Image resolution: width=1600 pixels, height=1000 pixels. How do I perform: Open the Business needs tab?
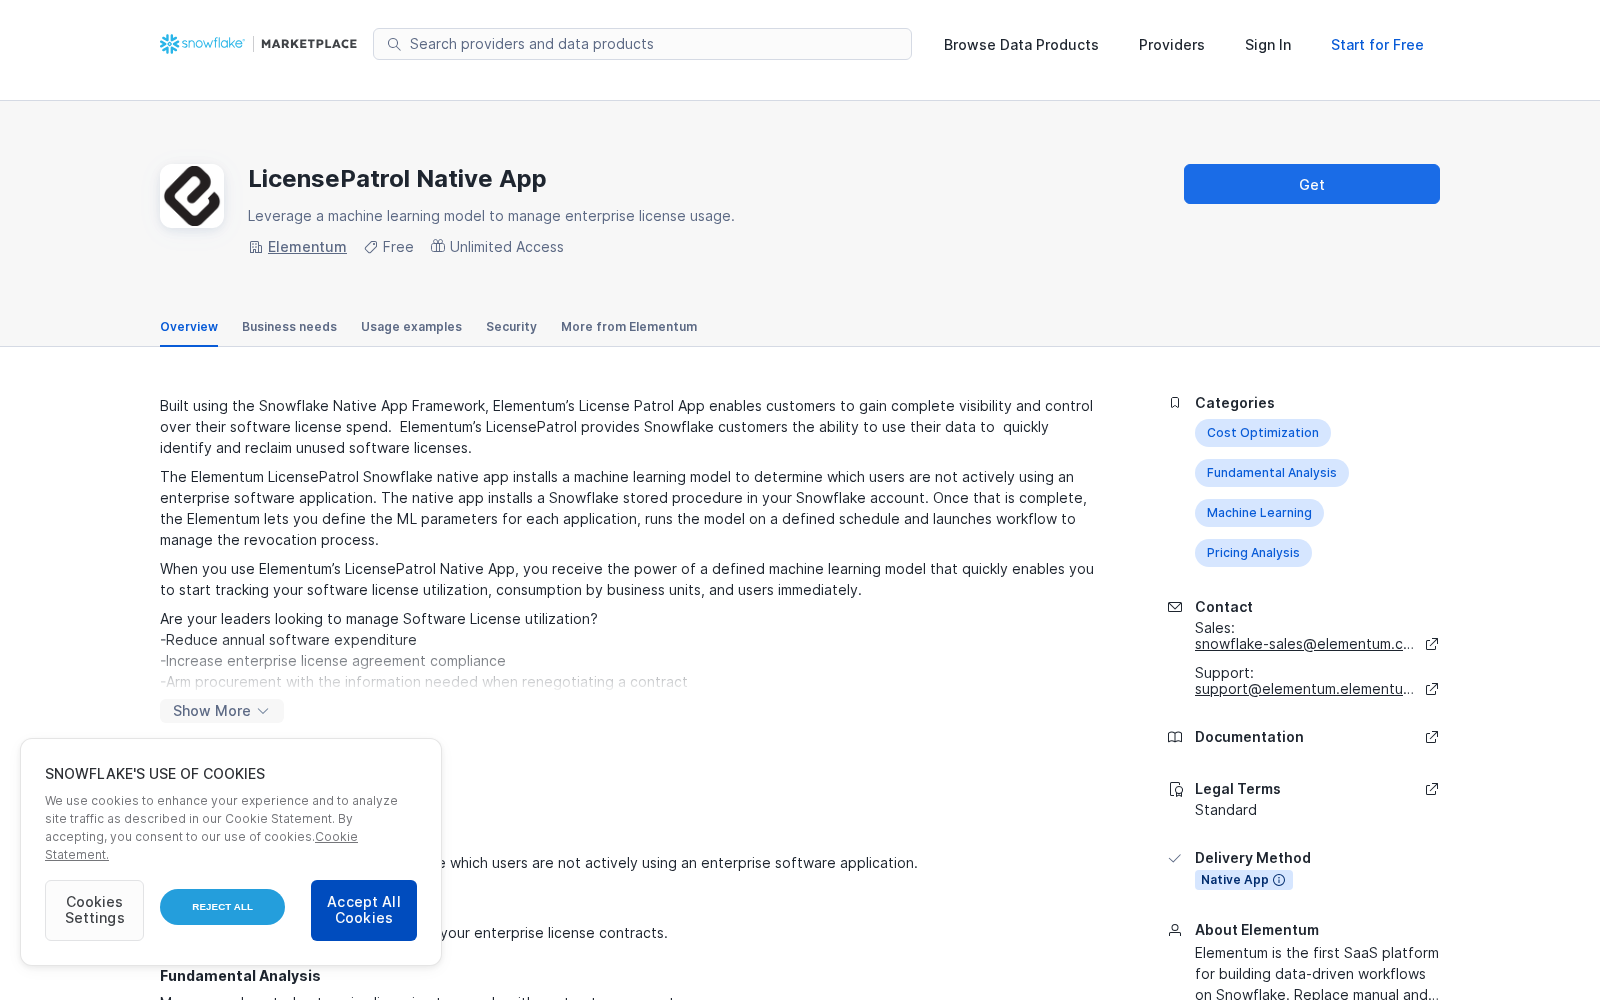[x=289, y=327]
